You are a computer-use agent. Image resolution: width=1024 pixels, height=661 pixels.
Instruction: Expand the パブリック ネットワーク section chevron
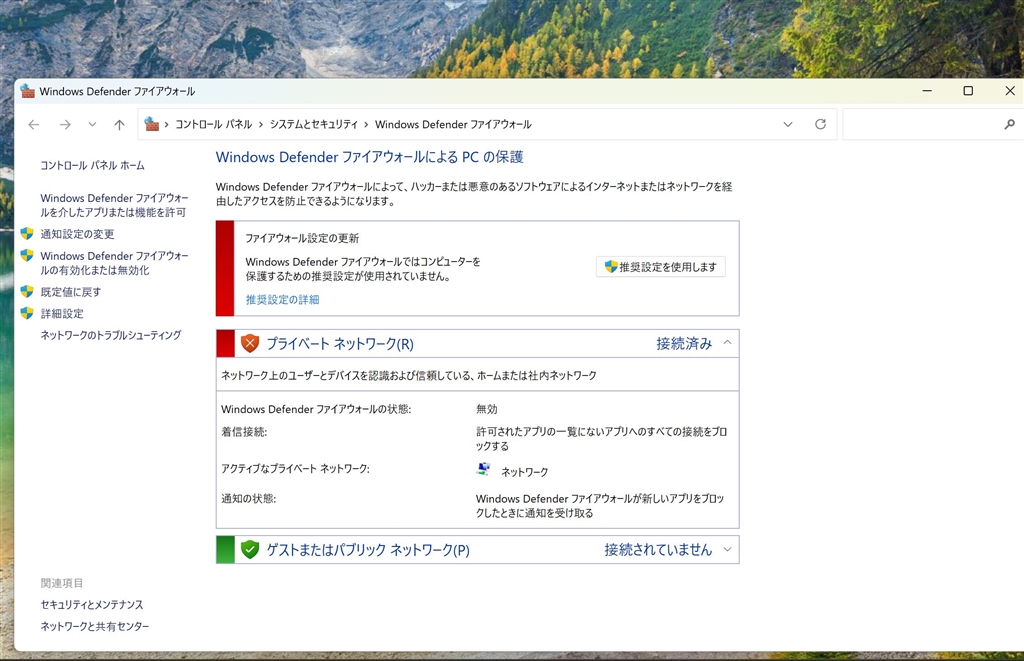point(727,549)
